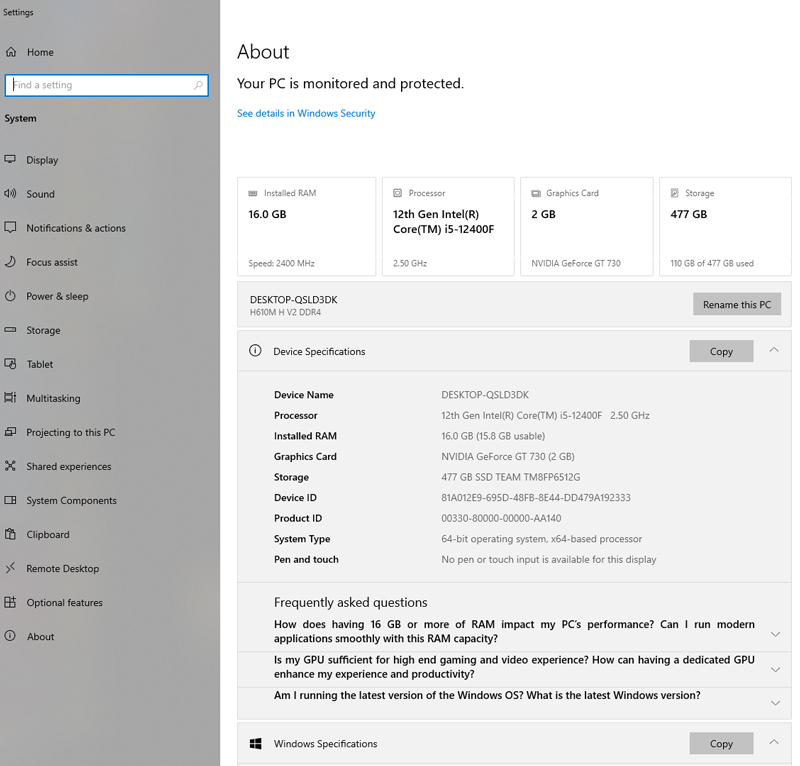Expand the latest Windows version question

point(776,703)
